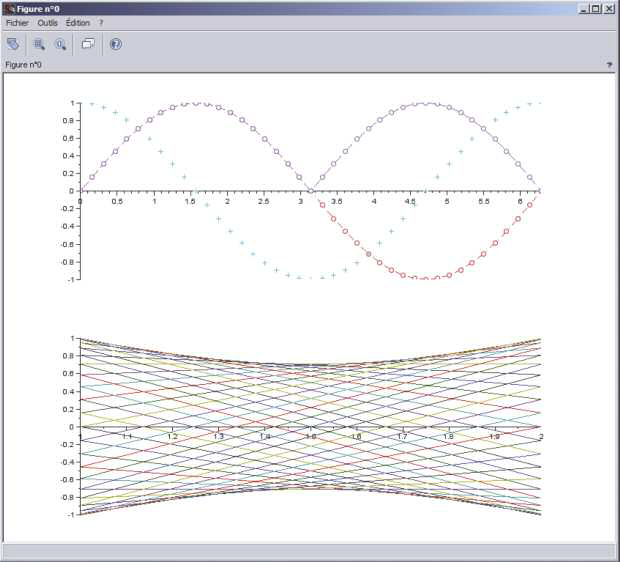Viewport: 620px width, 562px height.
Task: Maximize the Figure n°0 window
Action: pos(596,8)
